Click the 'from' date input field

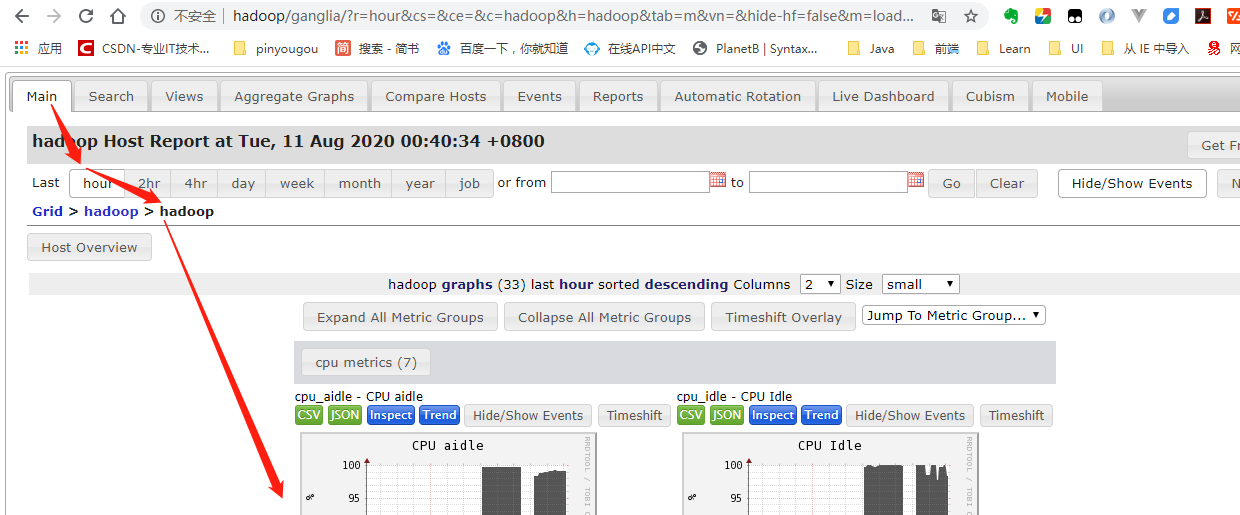[x=630, y=182]
